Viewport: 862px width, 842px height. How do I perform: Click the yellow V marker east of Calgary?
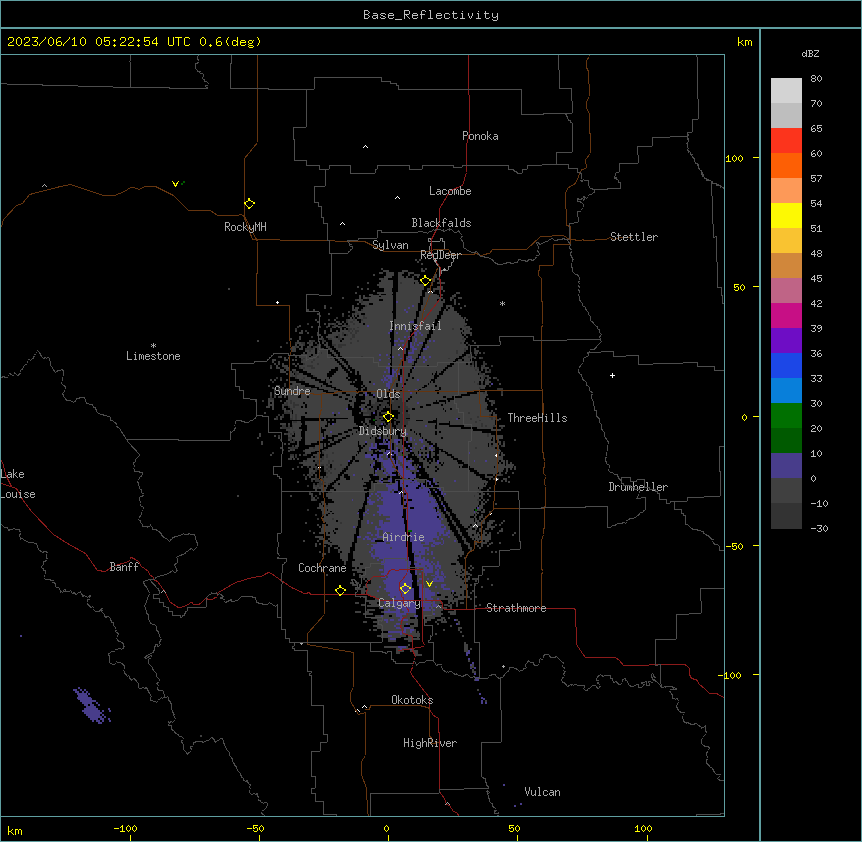point(429,584)
